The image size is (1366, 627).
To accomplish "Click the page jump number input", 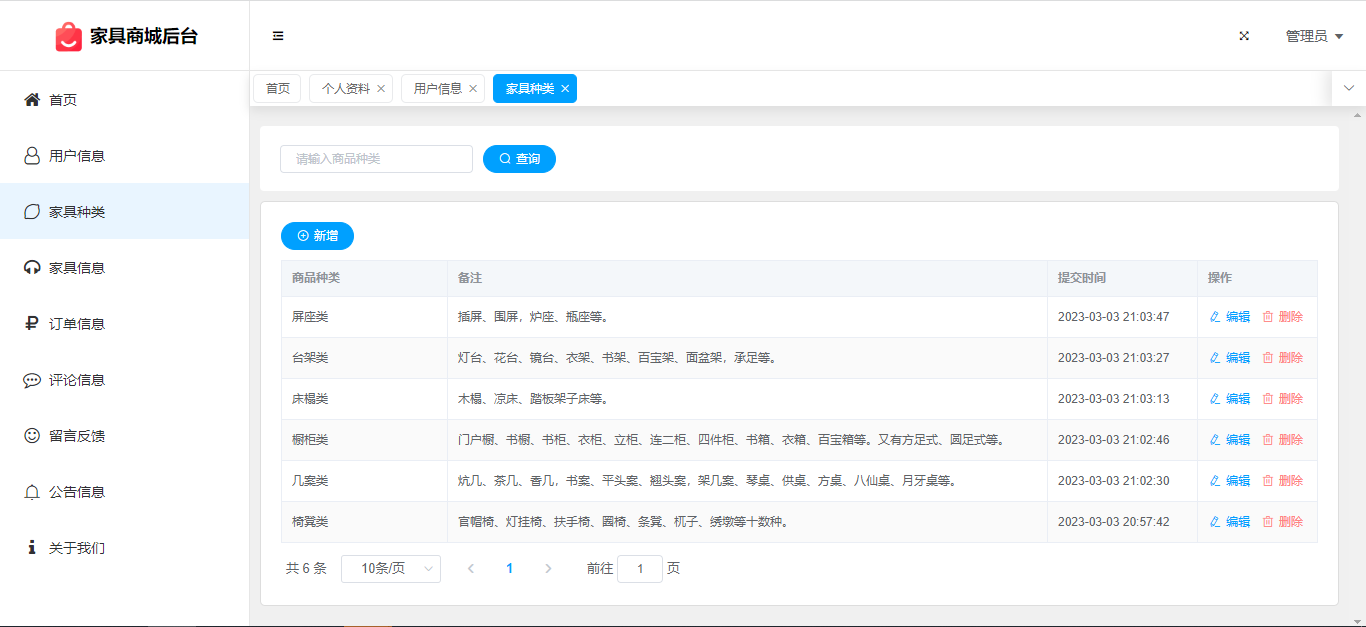I will tap(640, 569).
